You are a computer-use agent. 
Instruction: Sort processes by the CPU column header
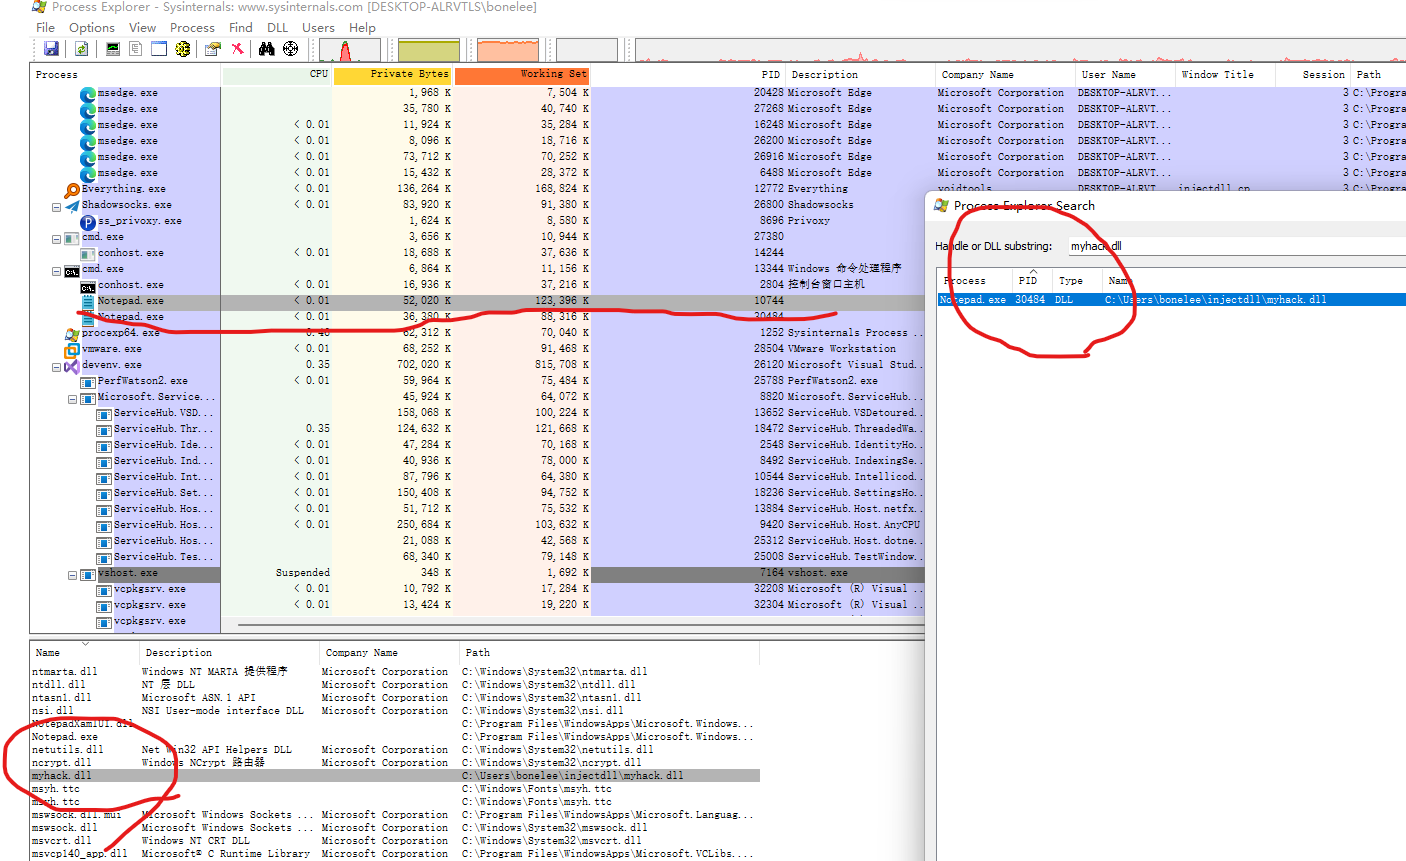(277, 74)
